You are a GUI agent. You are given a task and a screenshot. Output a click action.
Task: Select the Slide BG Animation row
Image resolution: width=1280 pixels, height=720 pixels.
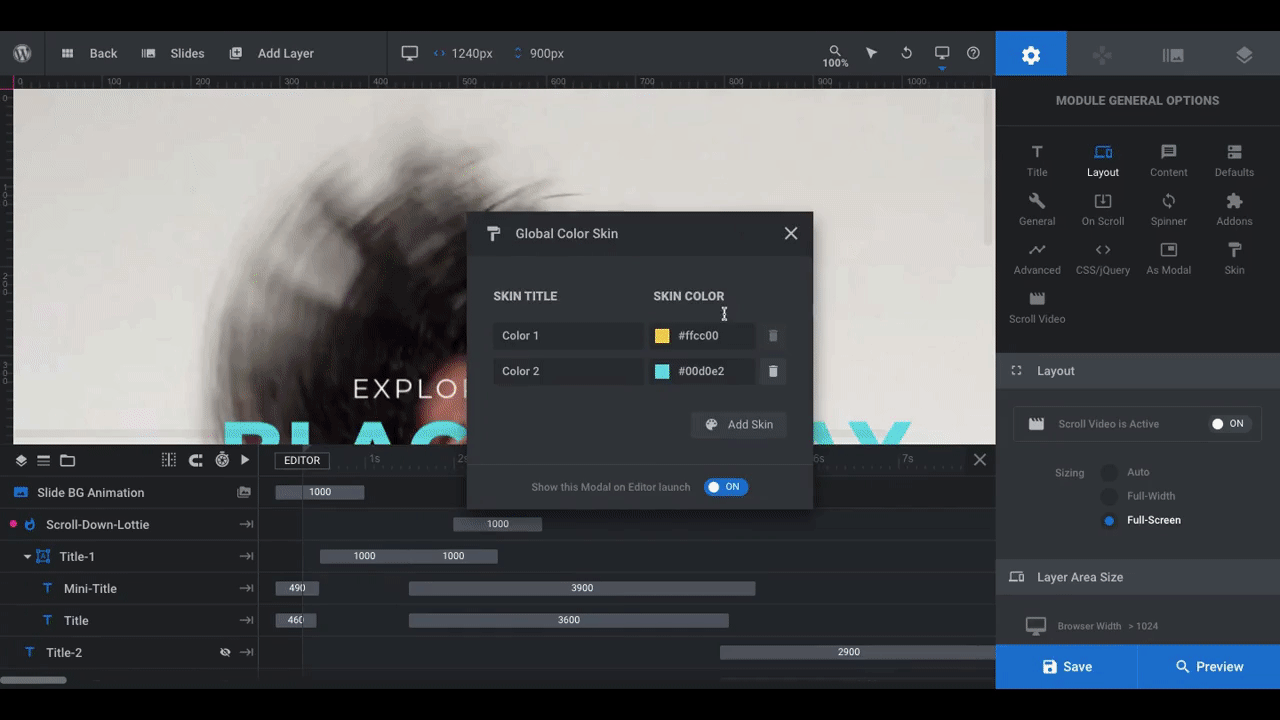pos(129,492)
